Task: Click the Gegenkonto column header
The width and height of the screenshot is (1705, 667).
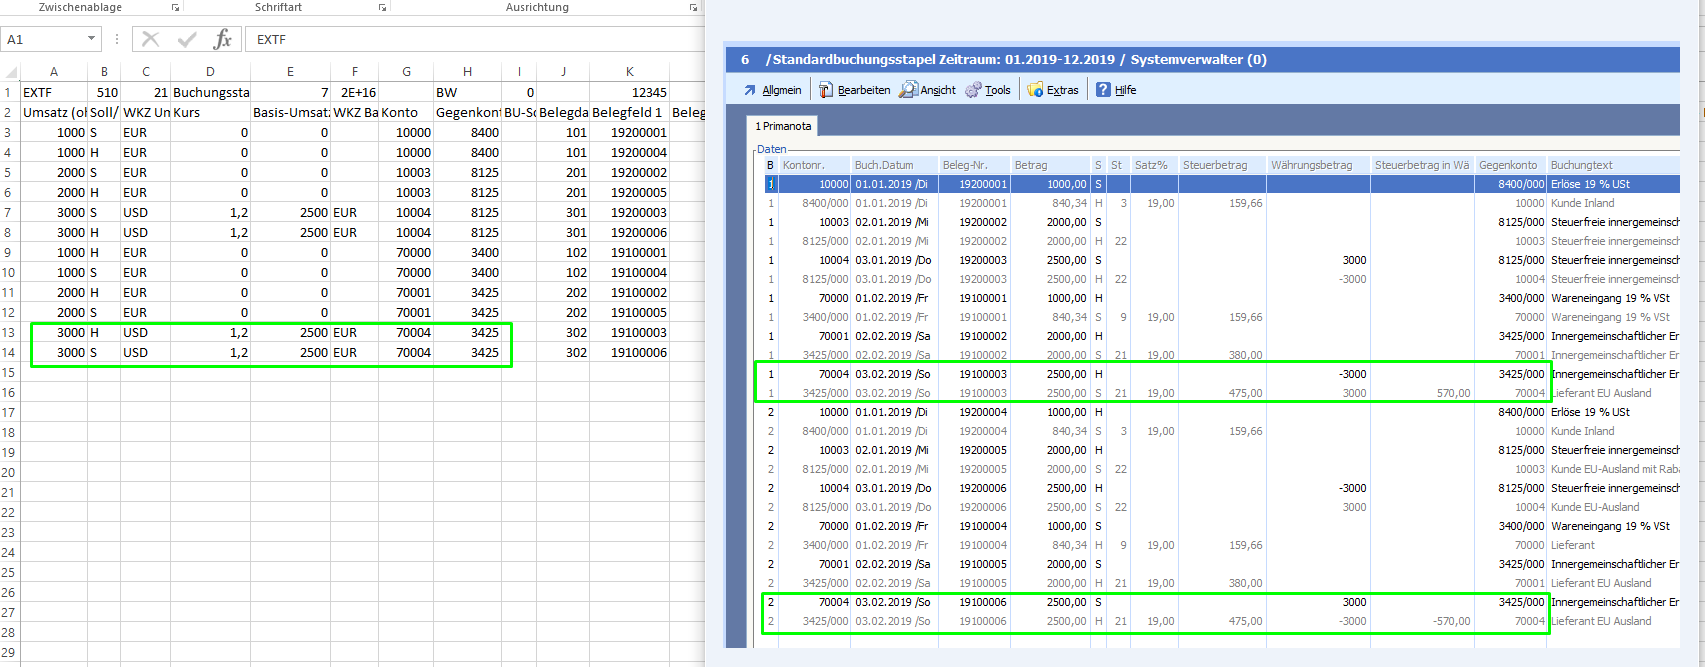Action: click(1510, 165)
